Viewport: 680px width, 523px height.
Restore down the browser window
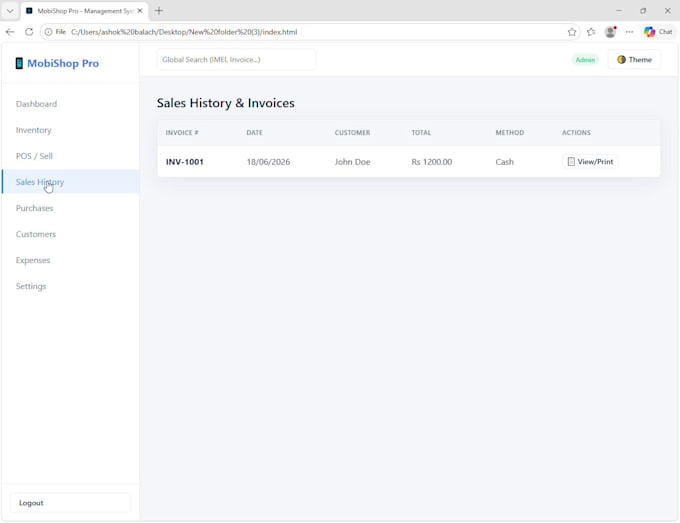click(643, 11)
